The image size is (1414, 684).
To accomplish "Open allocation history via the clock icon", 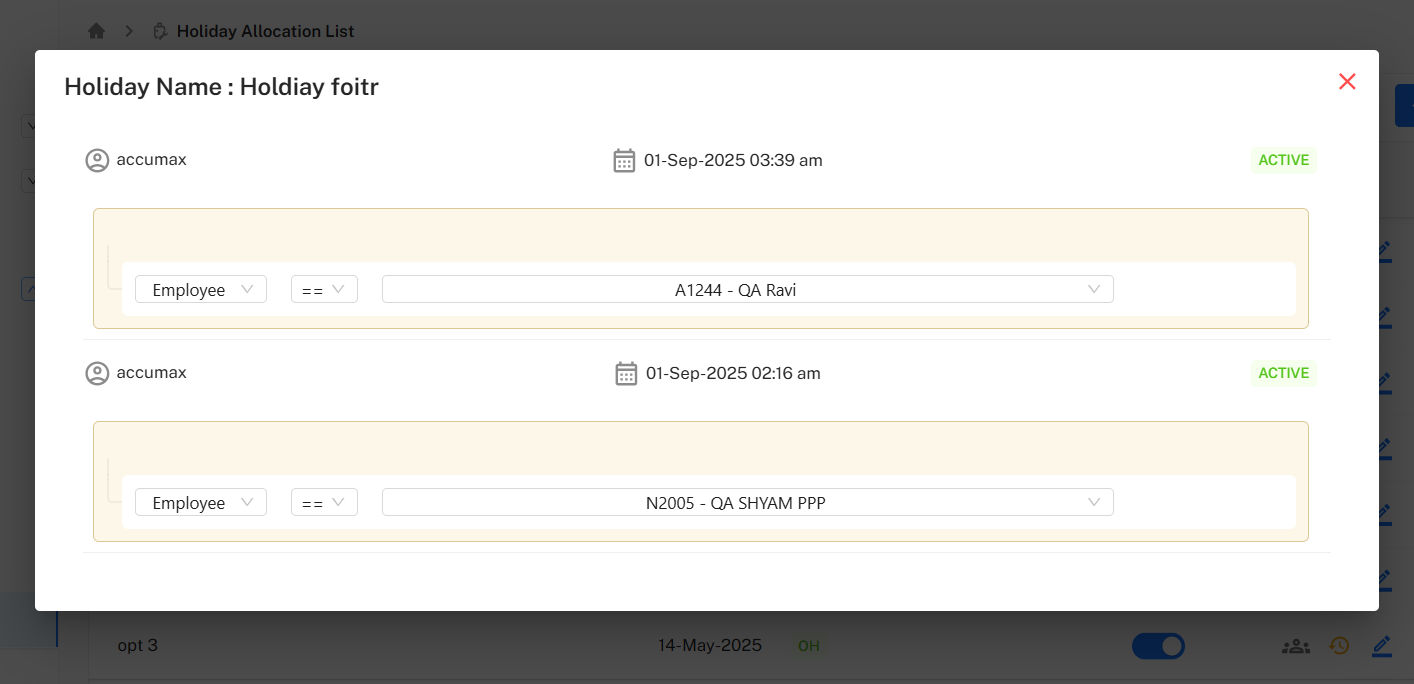I will pyautogui.click(x=1339, y=646).
